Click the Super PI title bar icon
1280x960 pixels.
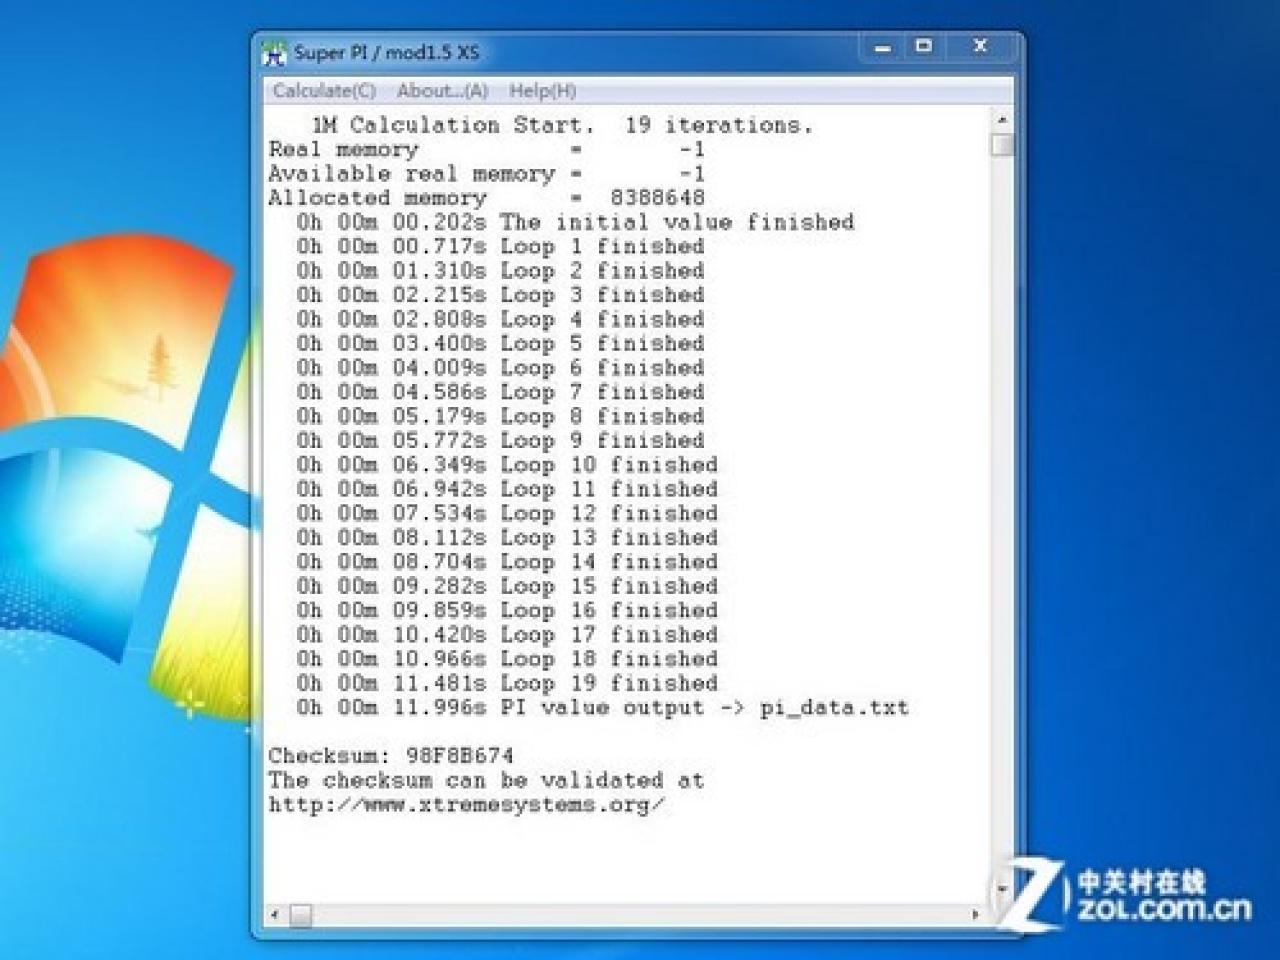point(274,53)
